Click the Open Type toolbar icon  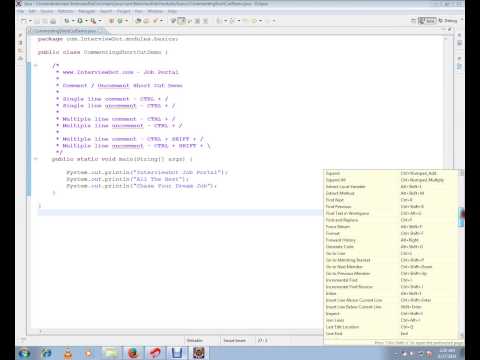coord(138,21)
